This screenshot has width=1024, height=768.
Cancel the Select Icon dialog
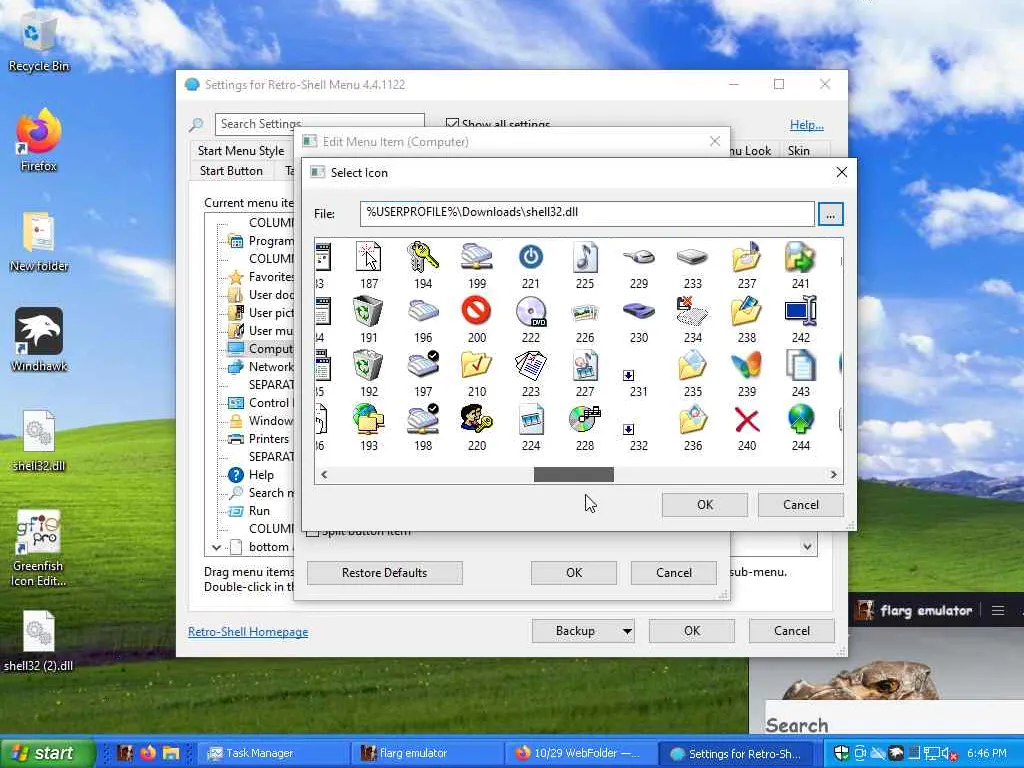(801, 504)
